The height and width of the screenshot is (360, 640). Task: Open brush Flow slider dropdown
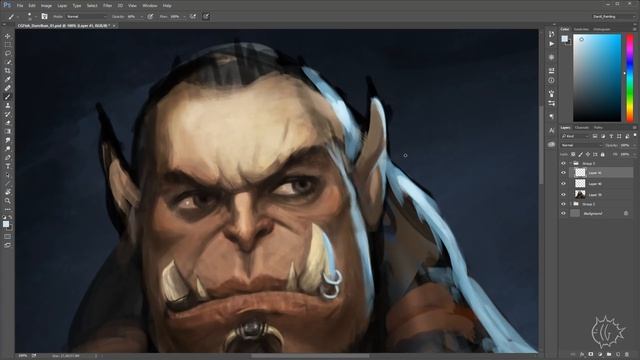184,17
